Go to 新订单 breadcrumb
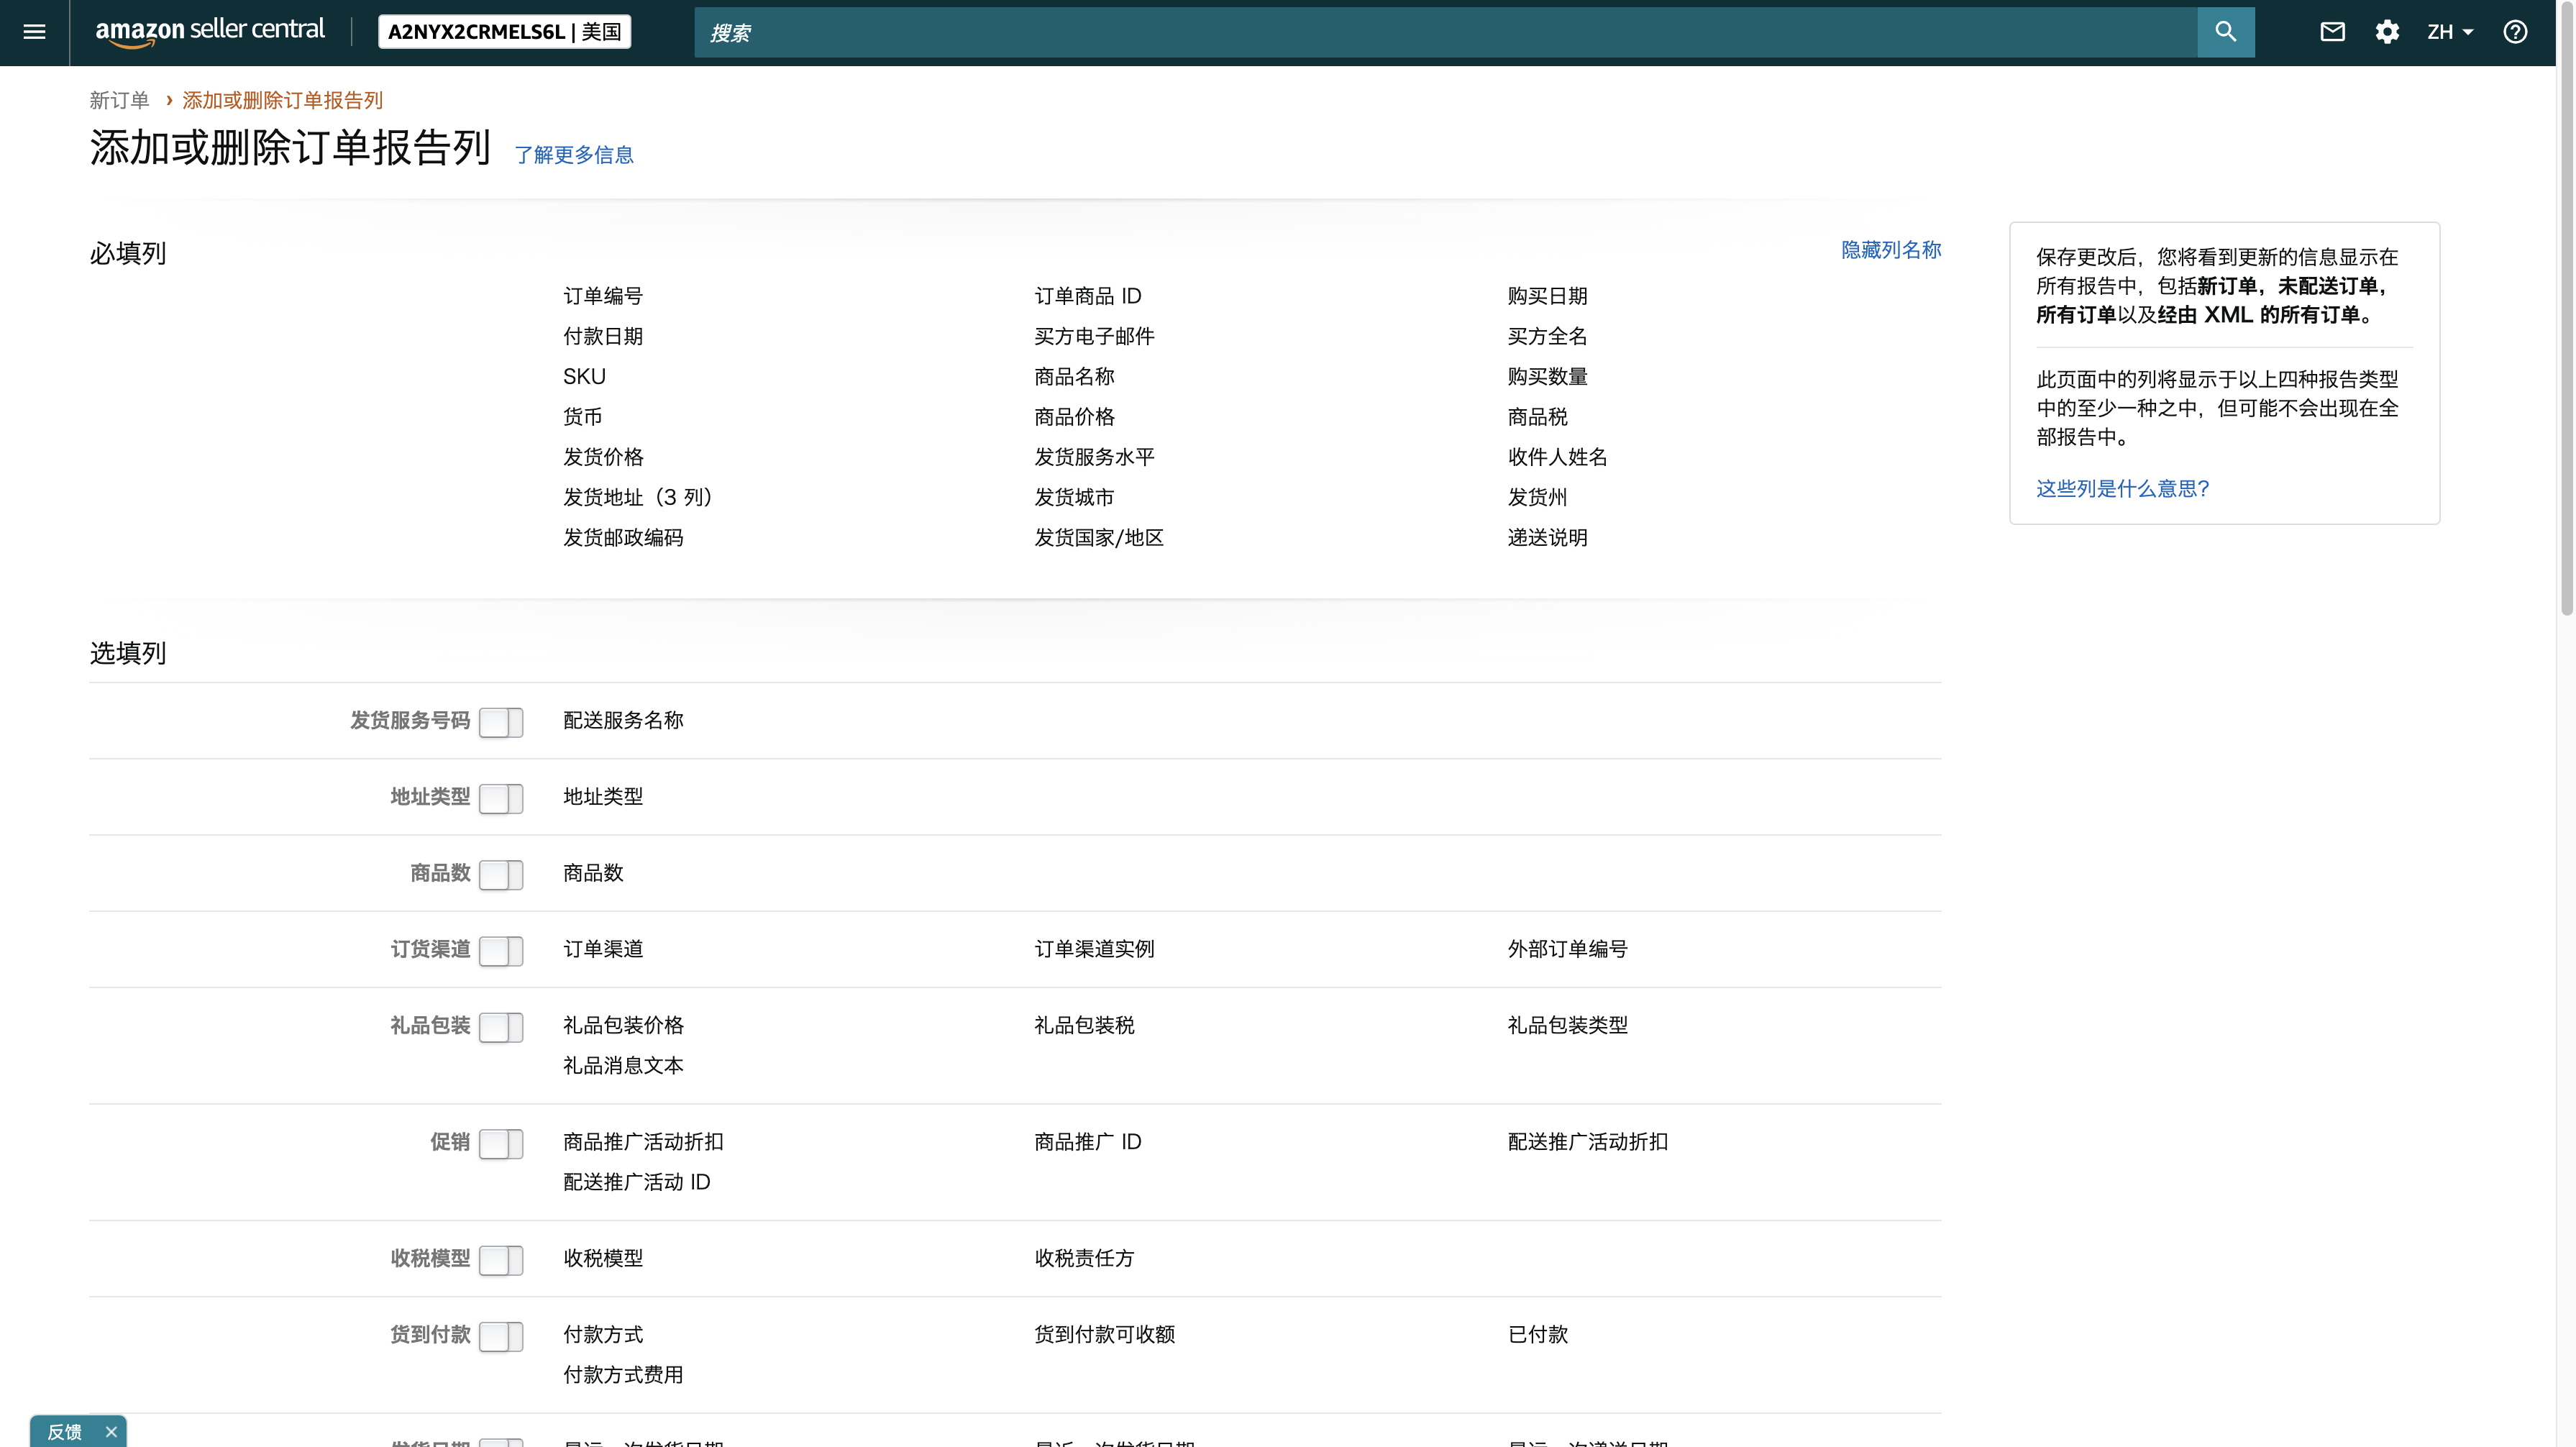 click(119, 100)
